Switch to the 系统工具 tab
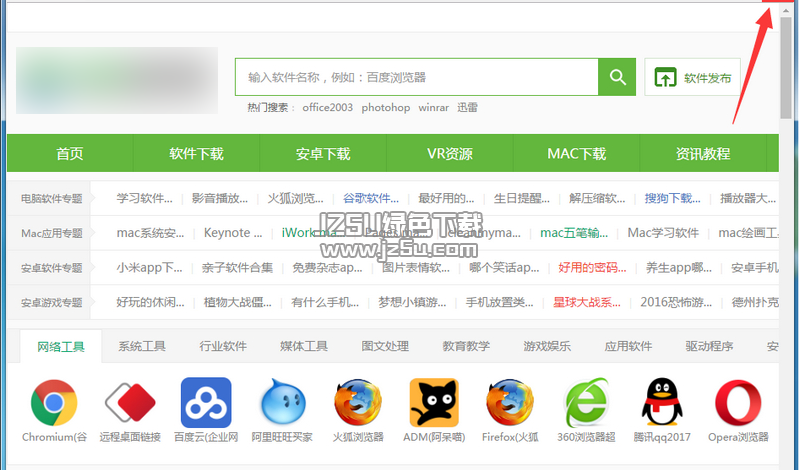This screenshot has width=799, height=470. (x=142, y=347)
